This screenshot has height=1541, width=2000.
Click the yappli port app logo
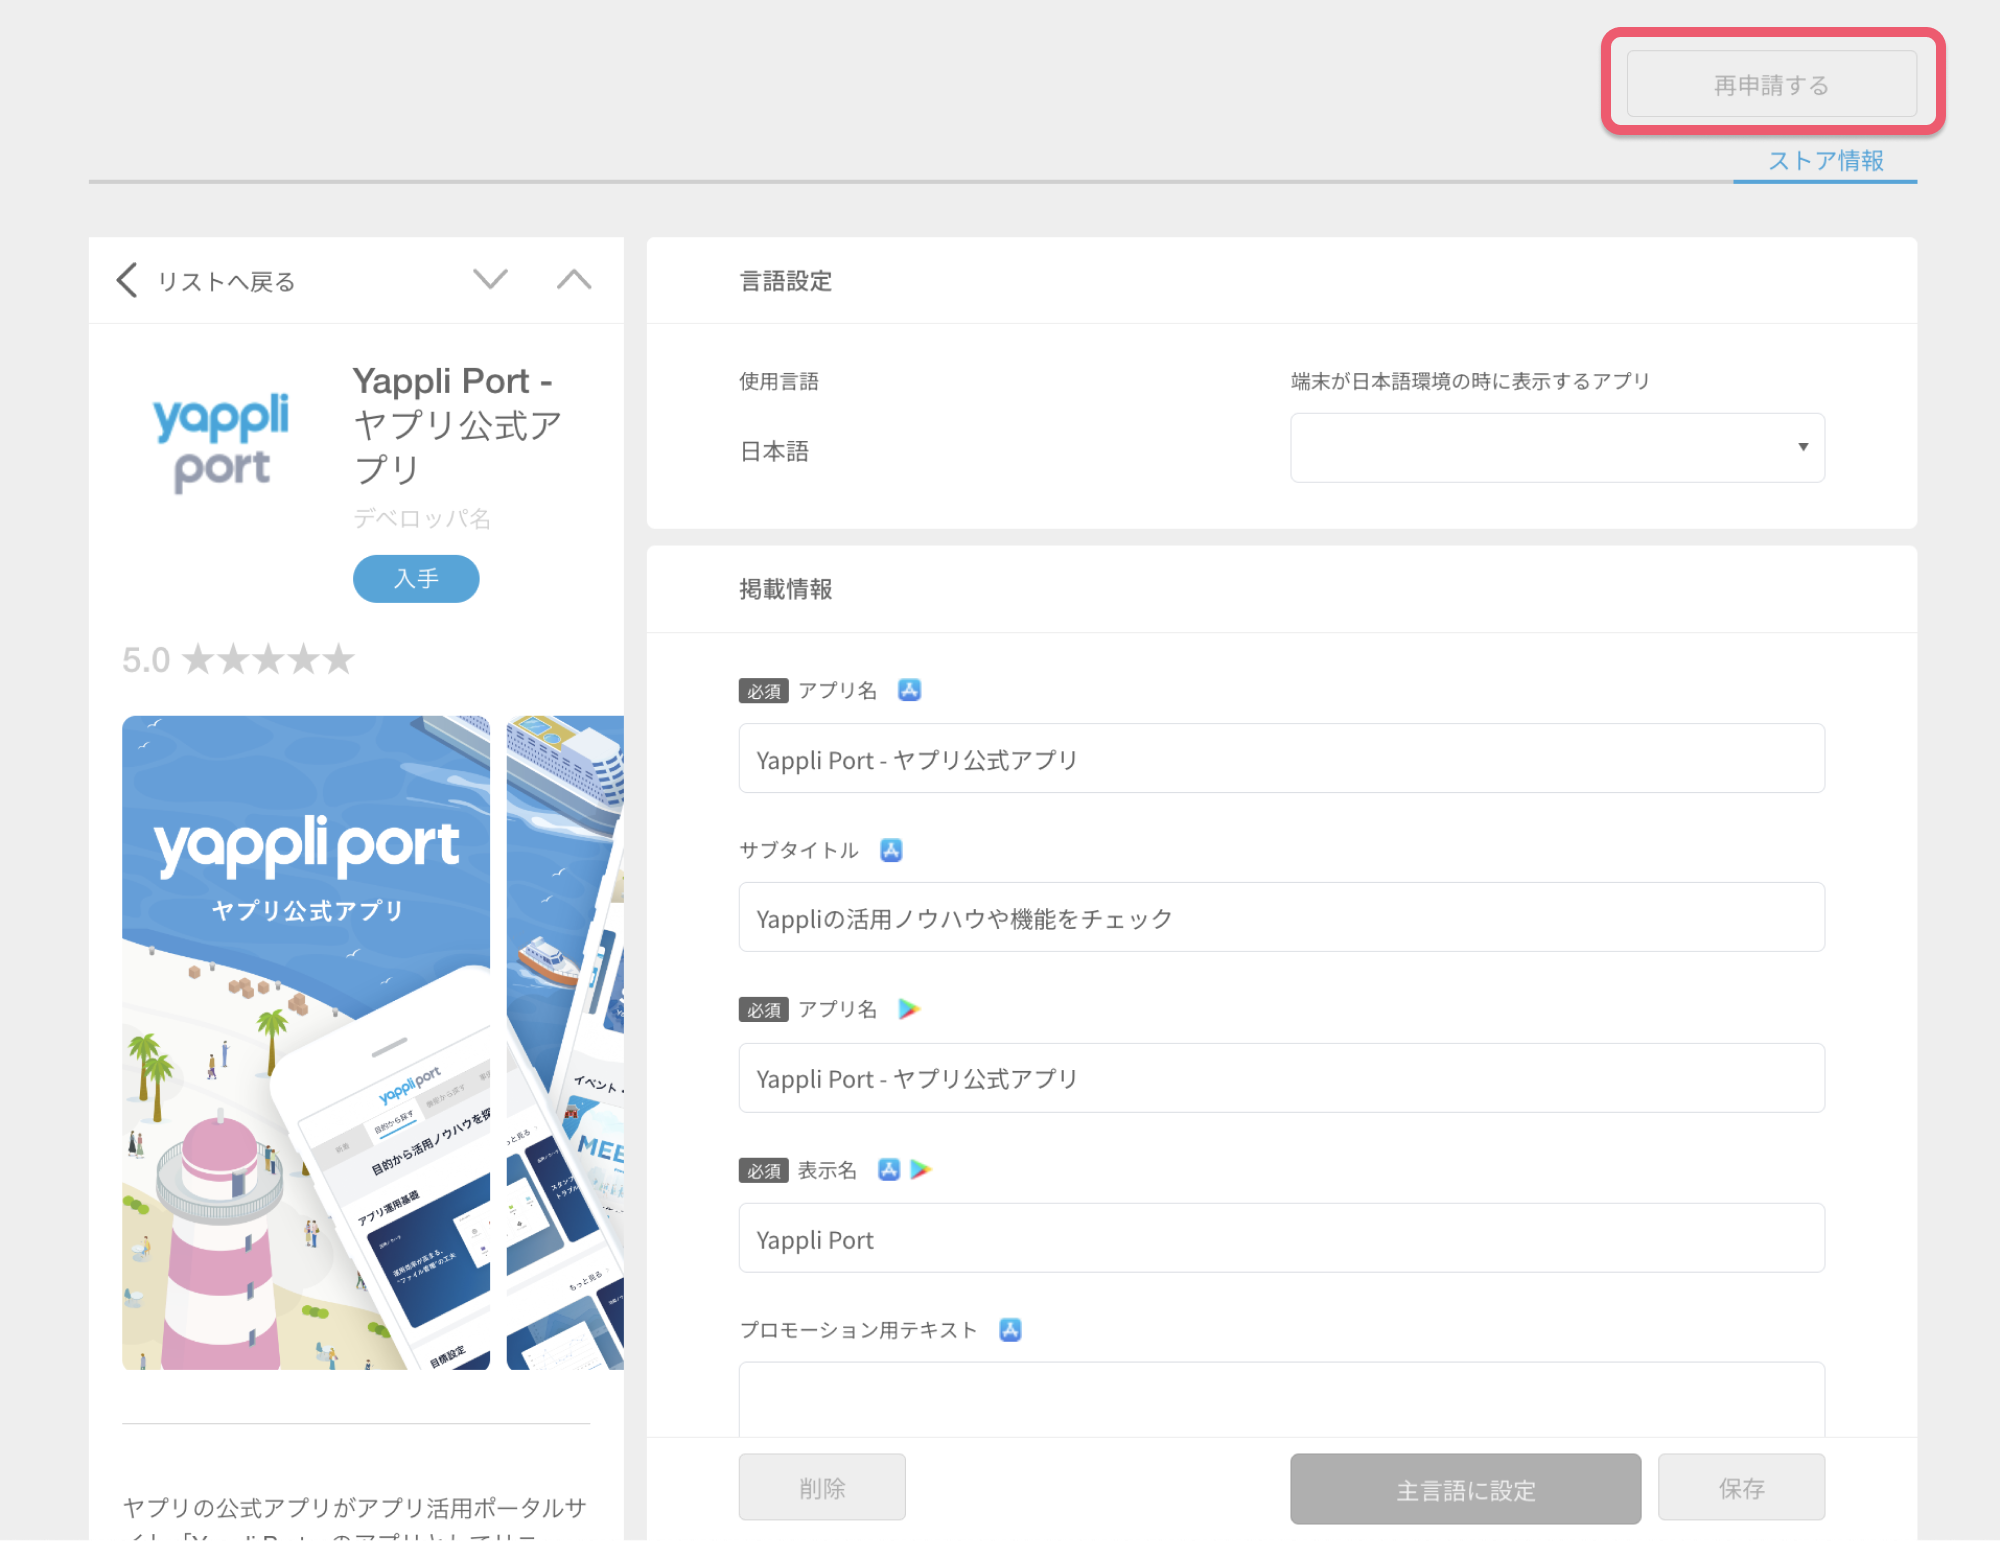point(221,442)
